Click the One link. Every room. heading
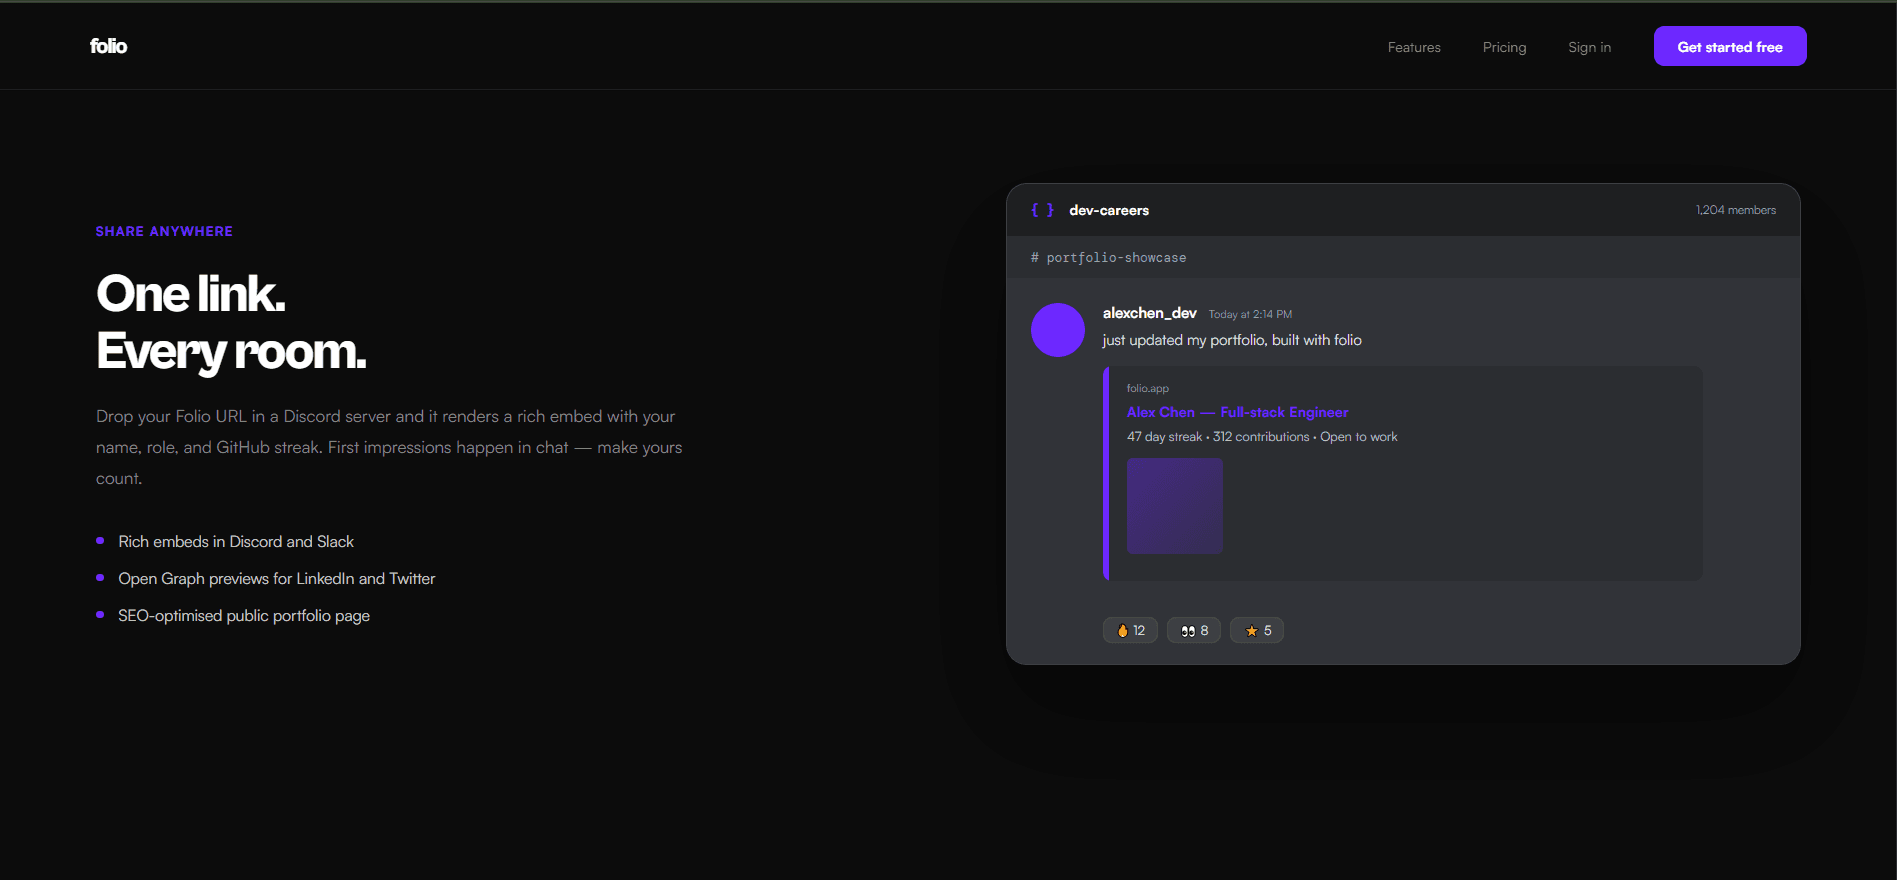1897x880 pixels. (231, 322)
